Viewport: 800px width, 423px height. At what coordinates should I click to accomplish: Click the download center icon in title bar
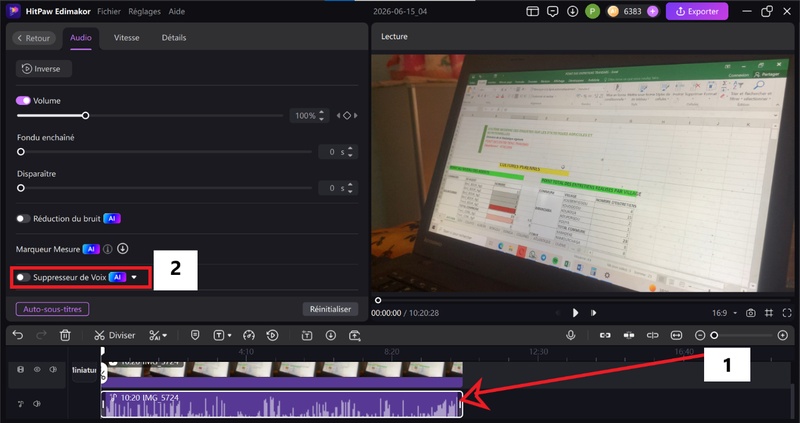(x=572, y=11)
